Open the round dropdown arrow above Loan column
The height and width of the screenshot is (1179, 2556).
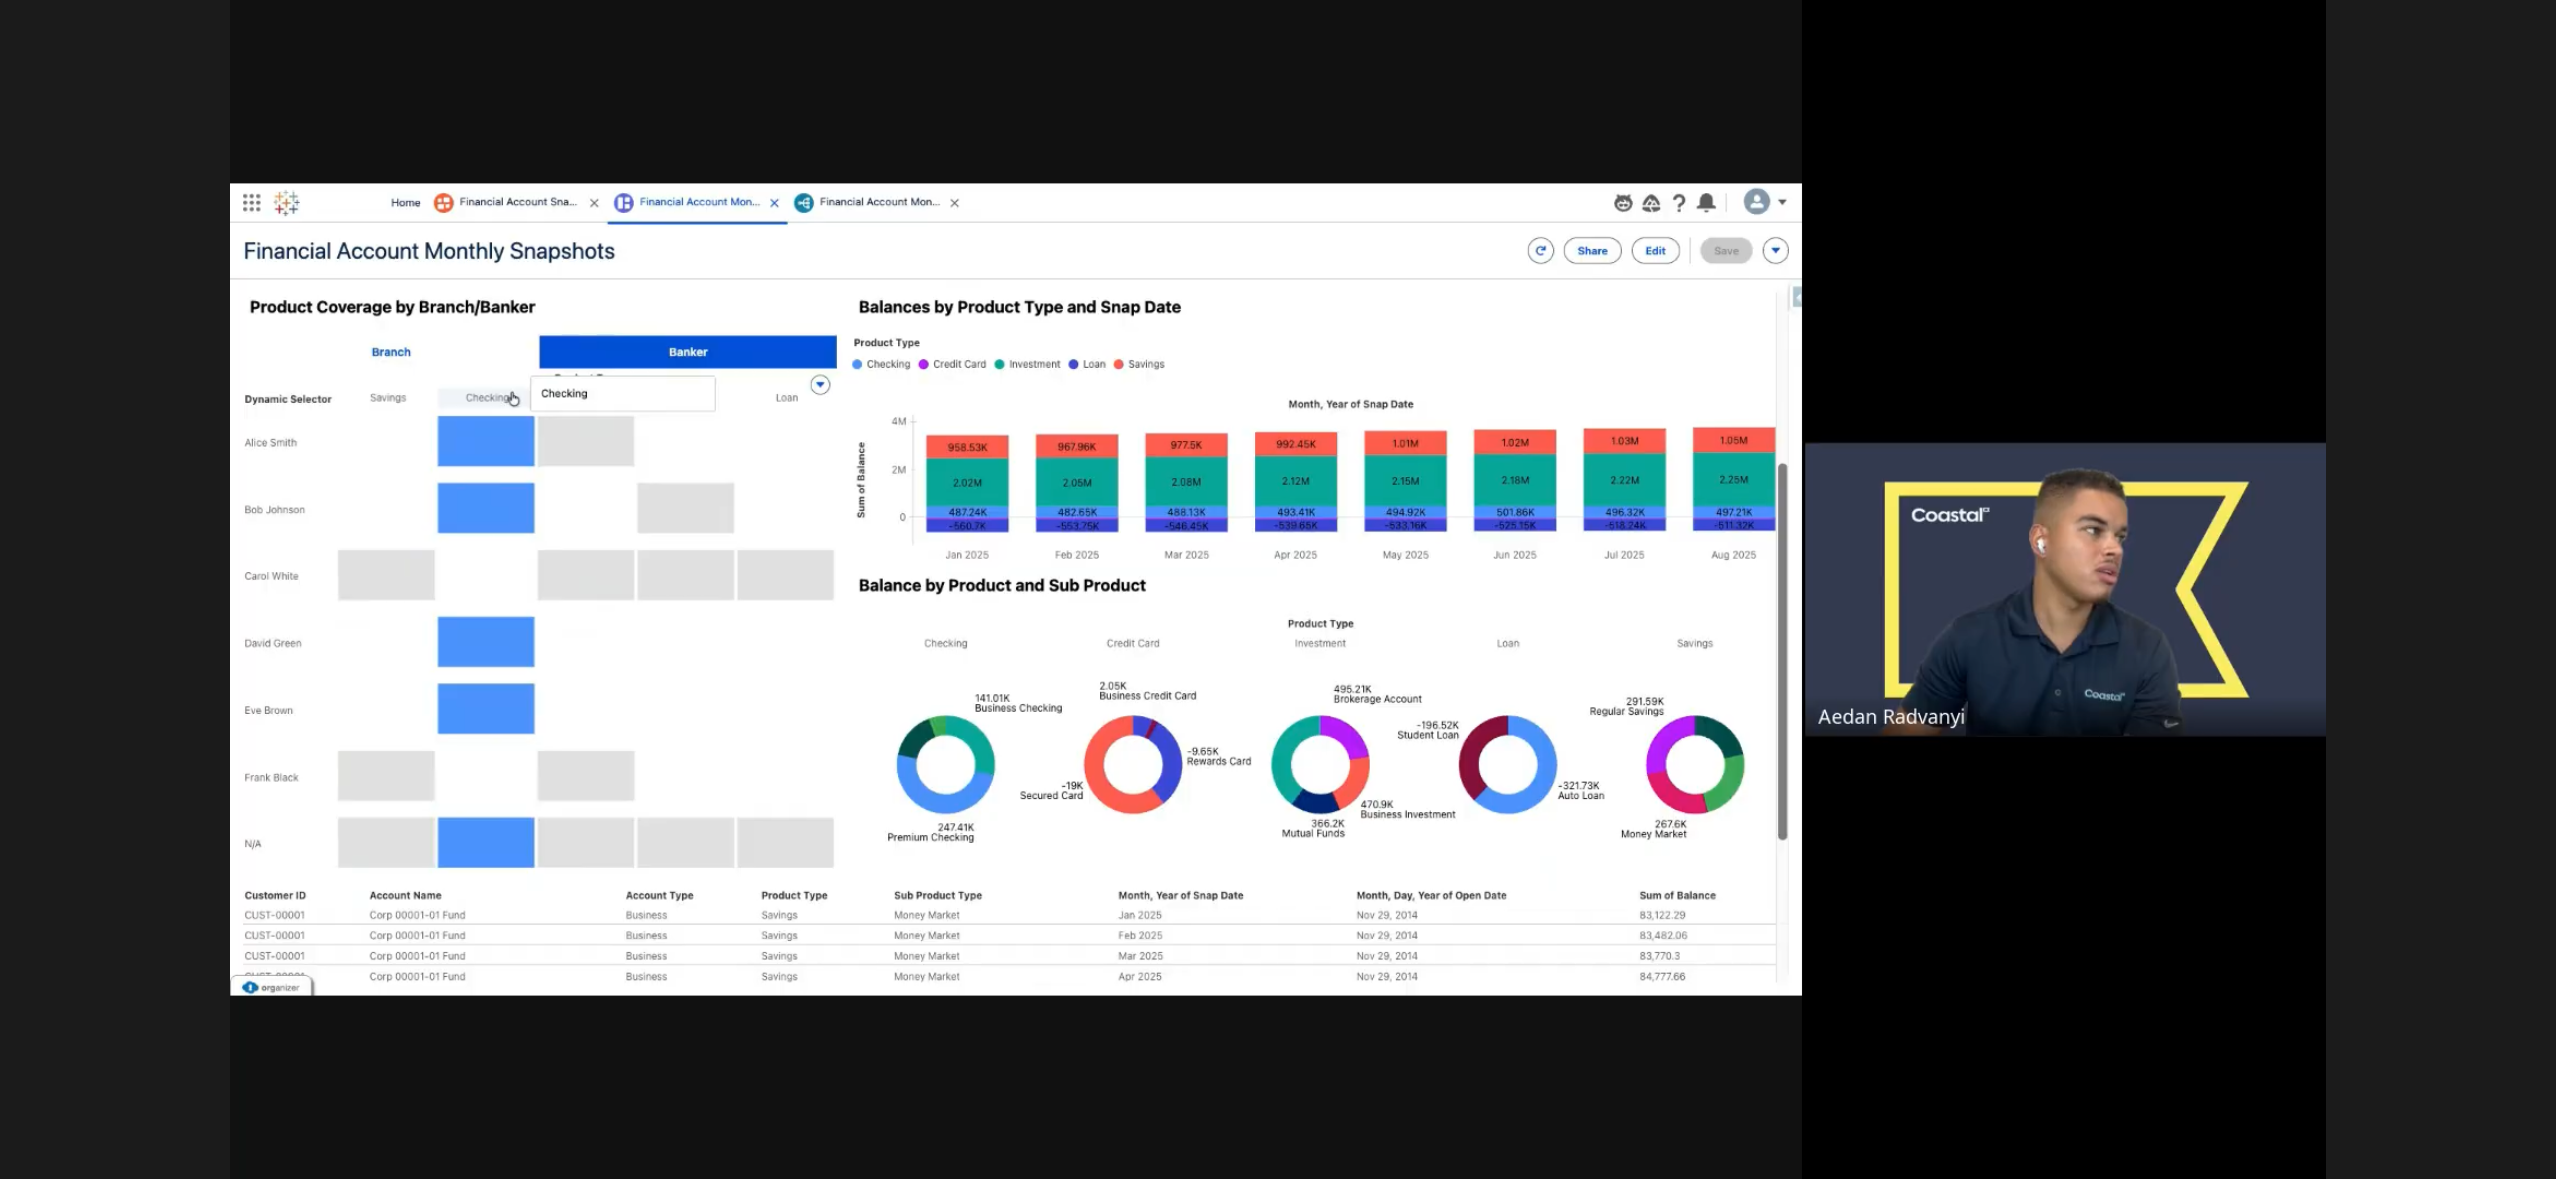tap(820, 385)
